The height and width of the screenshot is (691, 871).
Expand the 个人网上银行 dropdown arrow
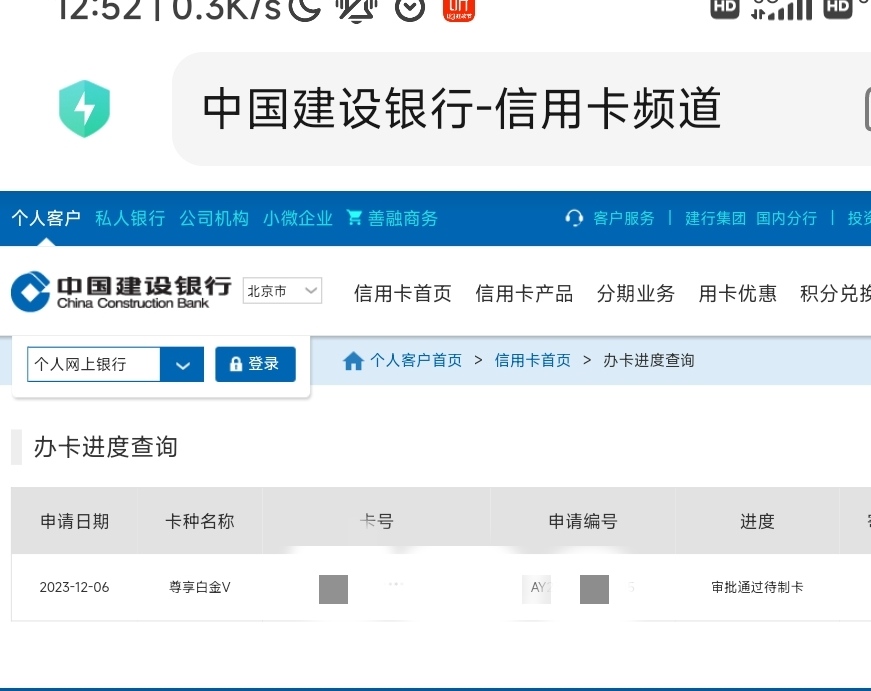(182, 364)
